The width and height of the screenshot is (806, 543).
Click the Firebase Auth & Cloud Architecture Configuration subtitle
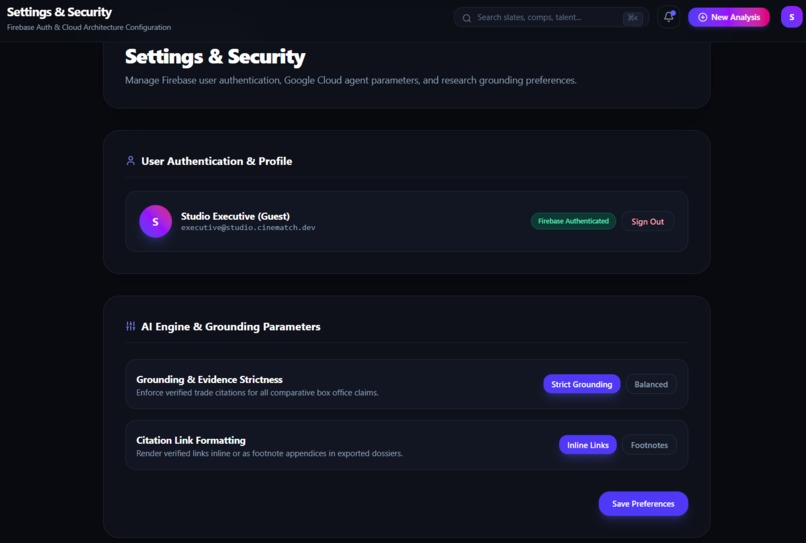[x=89, y=27]
